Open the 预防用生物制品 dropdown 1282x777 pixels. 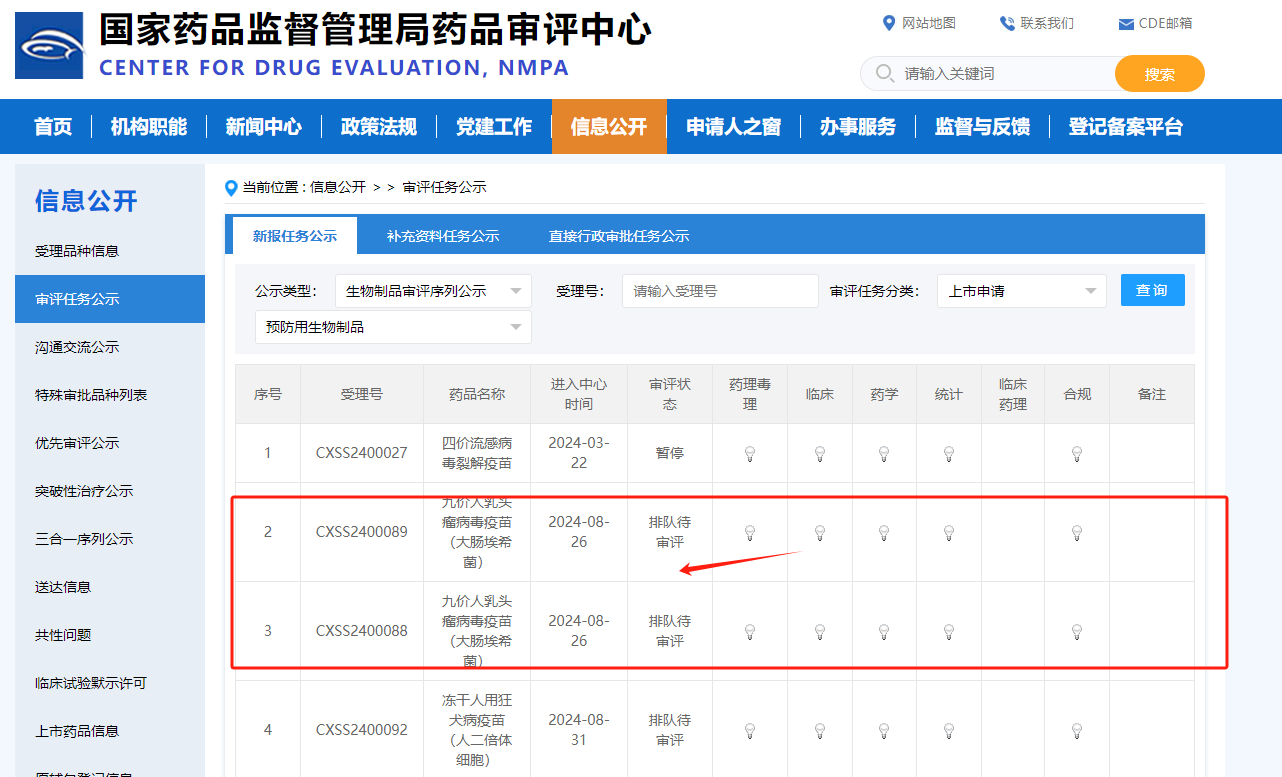tap(393, 327)
